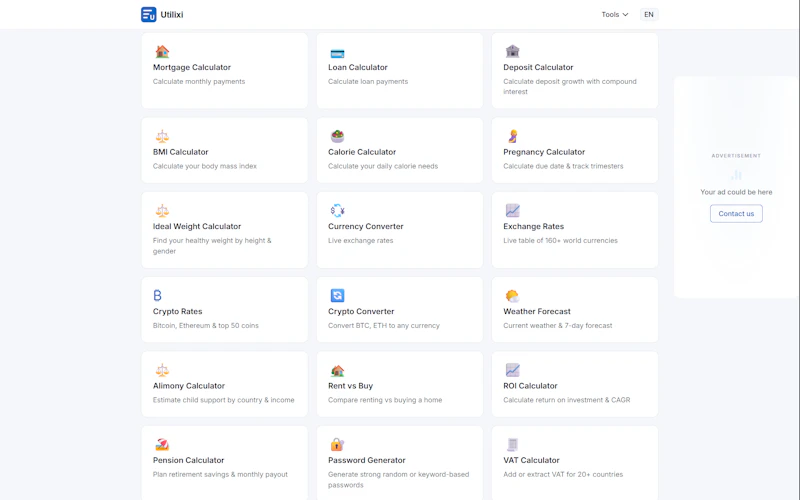Click the Loan Calculator credit card icon
Screen dimensions: 800x500
coord(337,53)
